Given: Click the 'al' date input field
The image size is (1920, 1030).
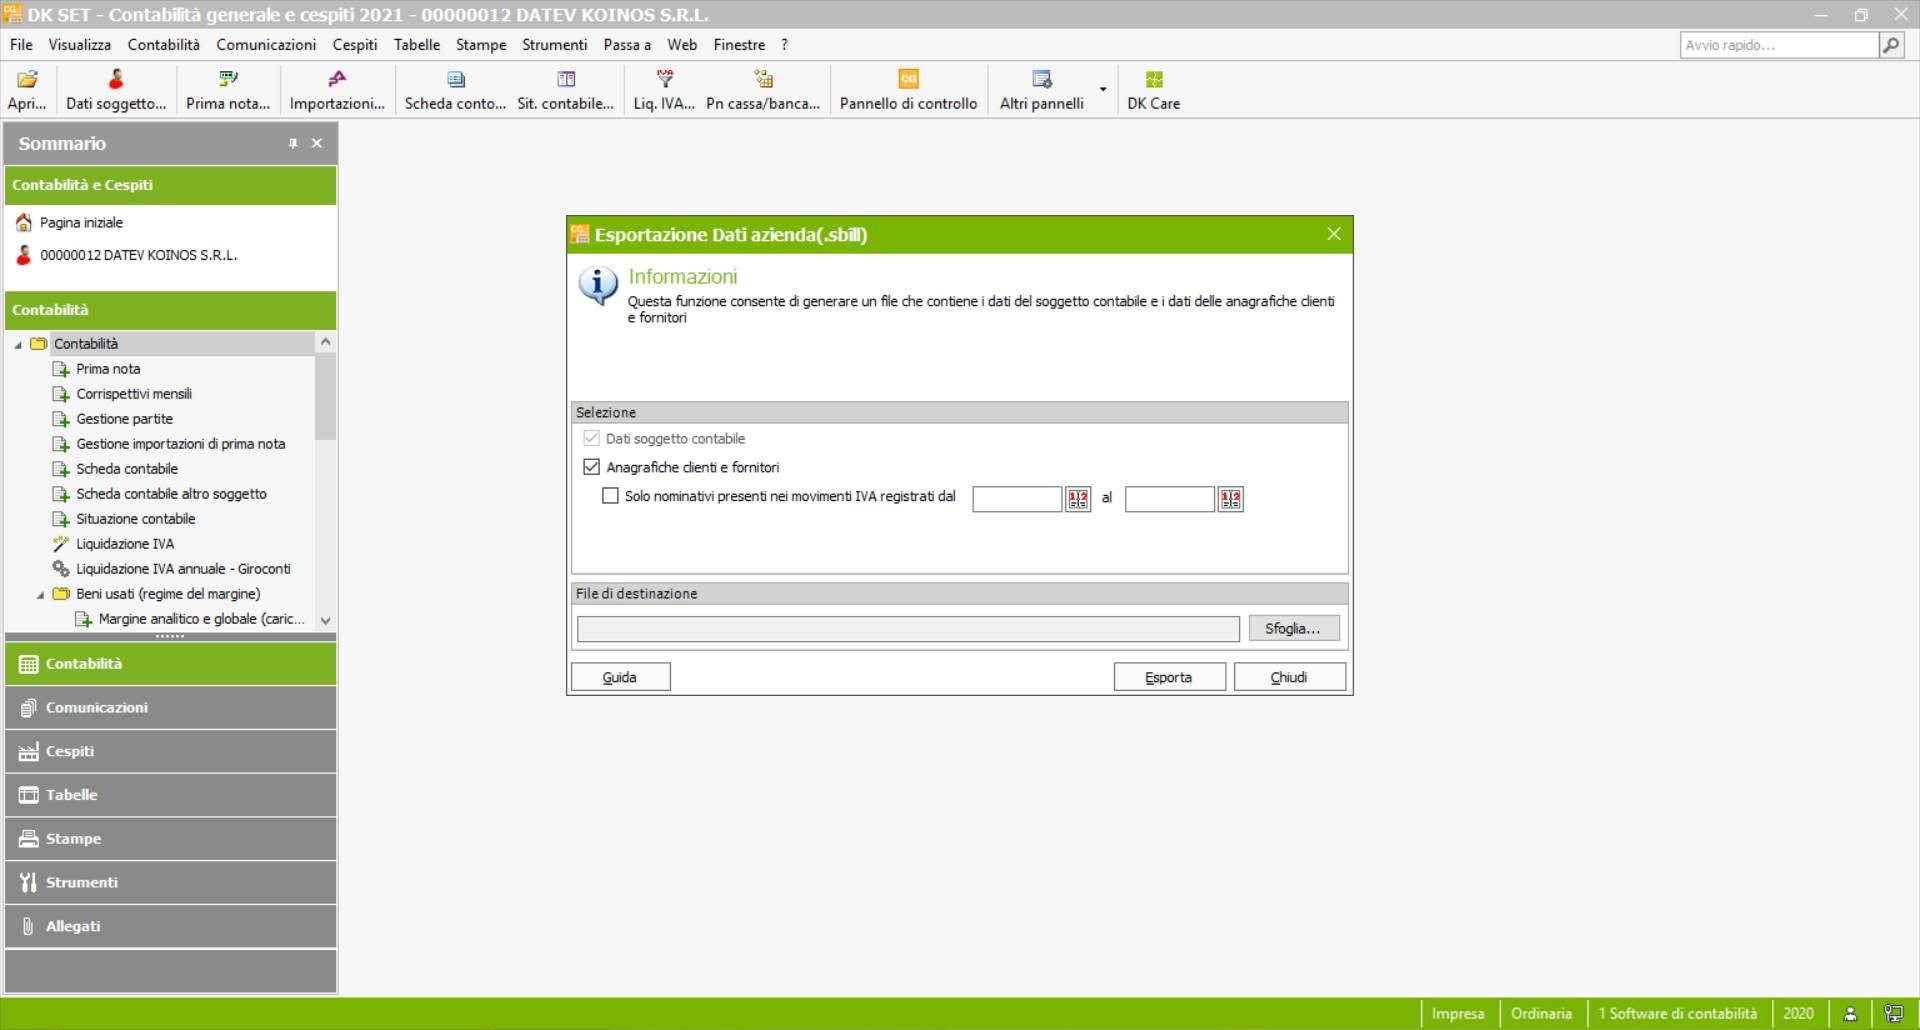Looking at the screenshot, I should pyautogui.click(x=1169, y=499).
